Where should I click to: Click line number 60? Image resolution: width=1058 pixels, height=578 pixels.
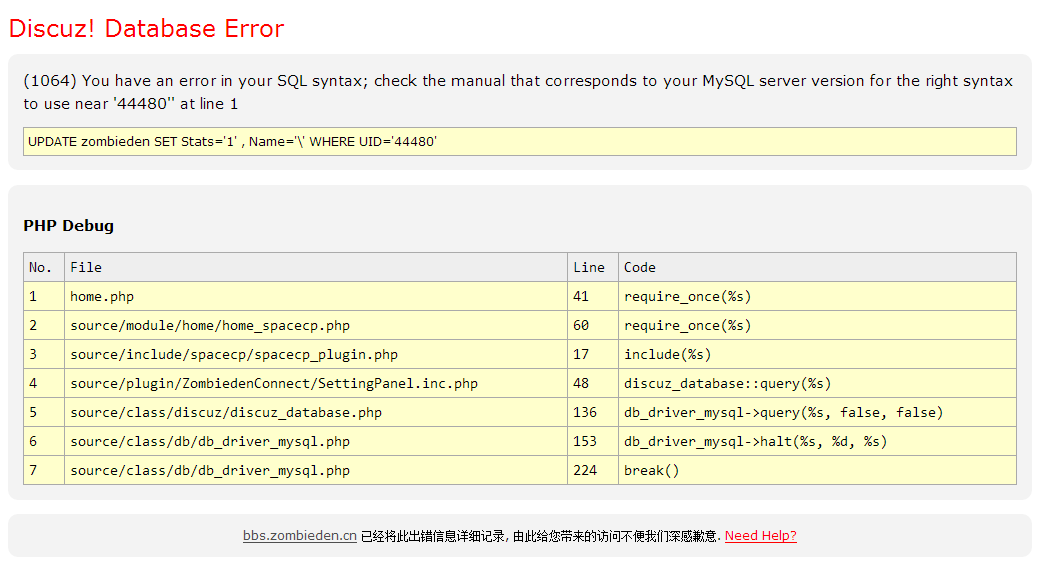[581, 325]
